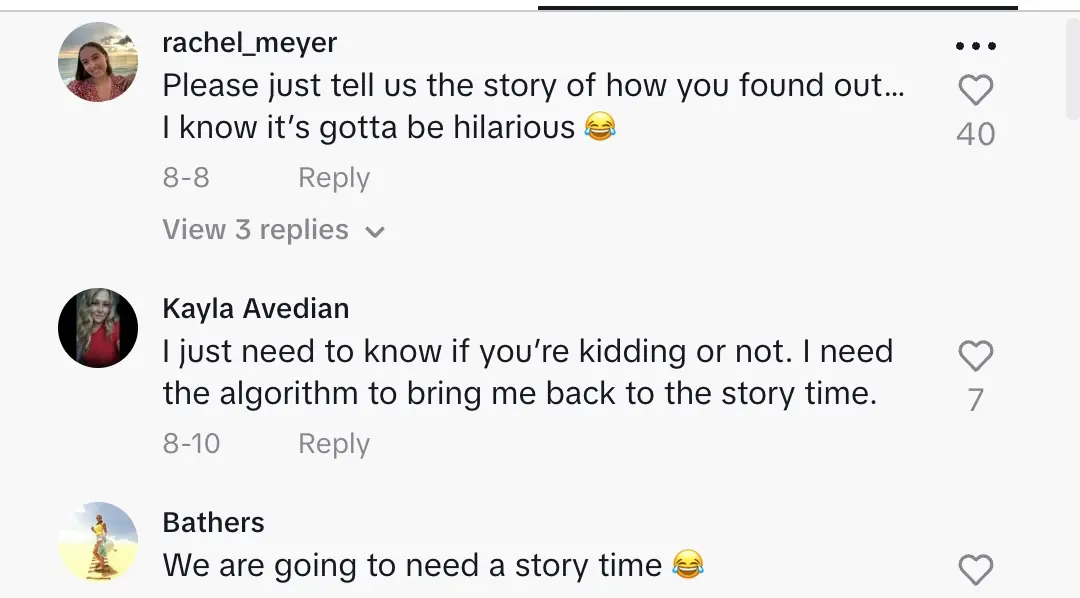Open the three-dot menu on rachel_meyer's comment
This screenshot has height=598, width=1080.
pyautogui.click(x=975, y=46)
